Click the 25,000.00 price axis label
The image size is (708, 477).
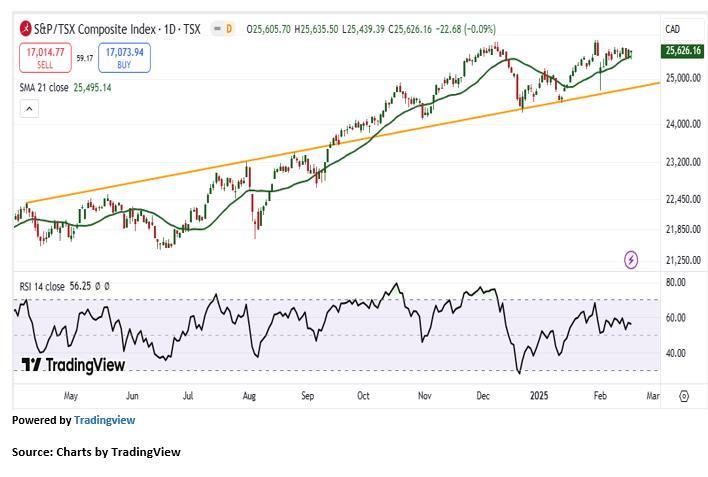[683, 78]
